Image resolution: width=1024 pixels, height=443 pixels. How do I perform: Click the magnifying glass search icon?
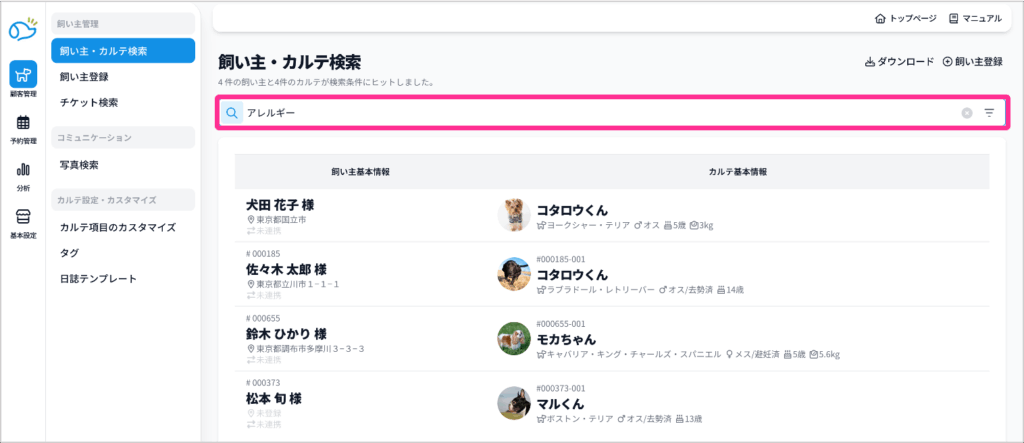(x=232, y=113)
